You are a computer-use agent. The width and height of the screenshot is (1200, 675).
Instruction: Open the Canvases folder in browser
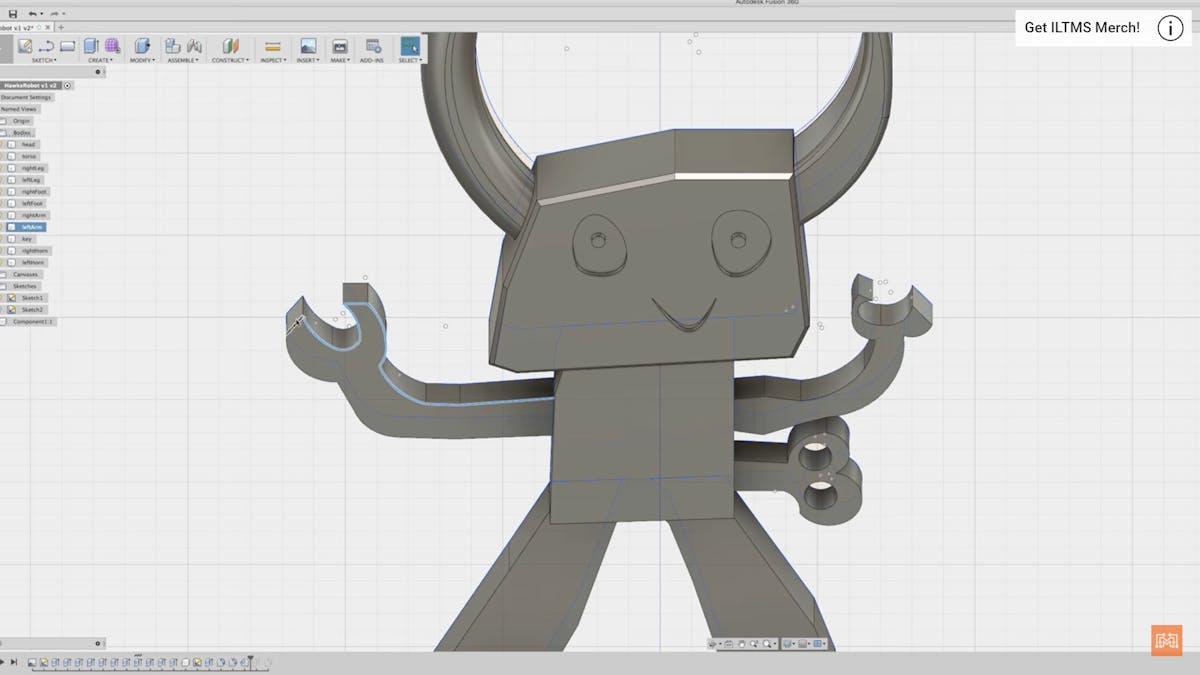(x=26, y=274)
